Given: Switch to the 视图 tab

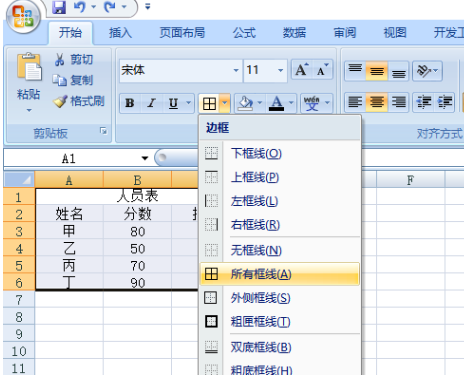Looking at the screenshot, I should [395, 33].
